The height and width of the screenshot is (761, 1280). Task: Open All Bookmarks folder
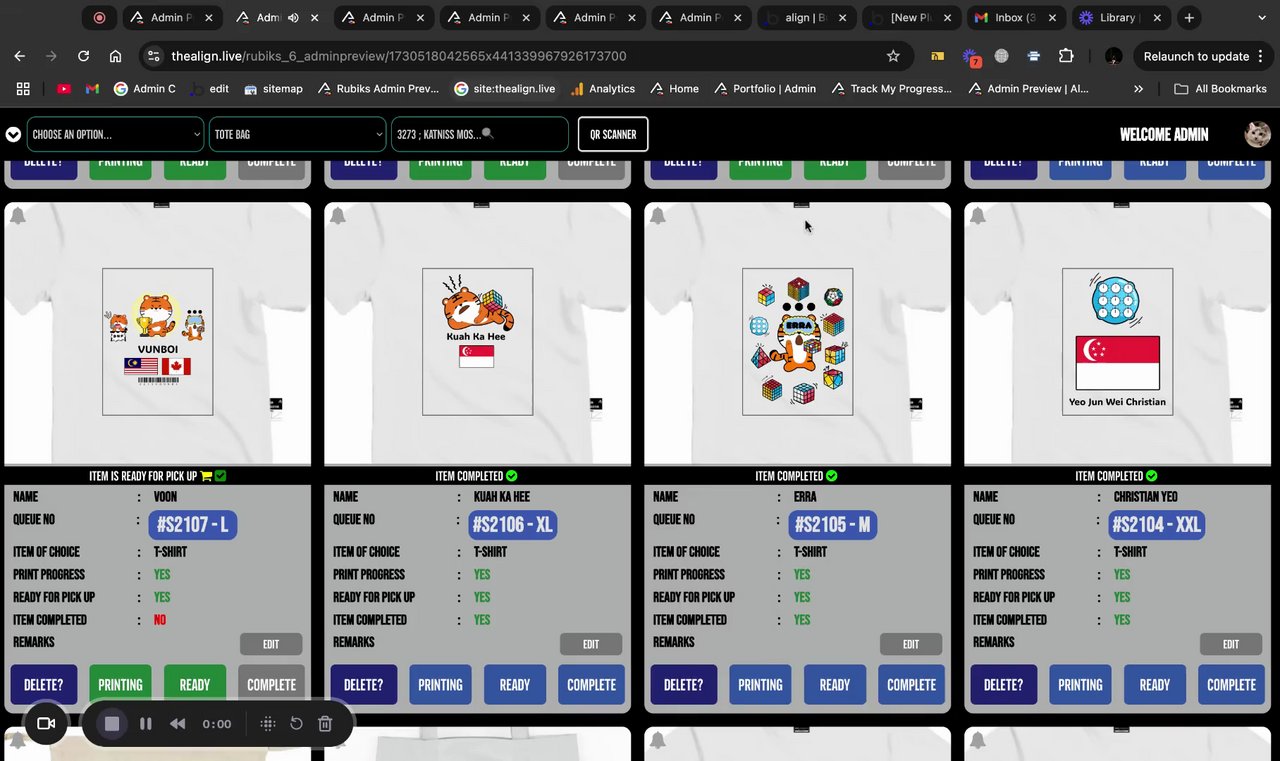1220,88
